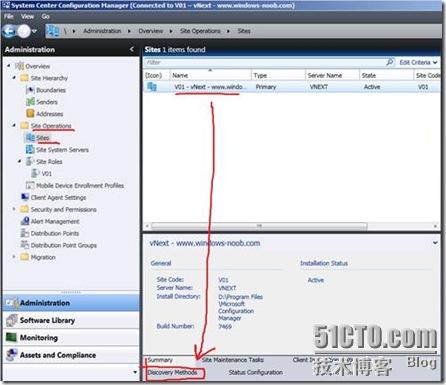The width and height of the screenshot is (446, 385).
Task: Open the Site Maintenance Tasks tab
Action: [233, 360]
